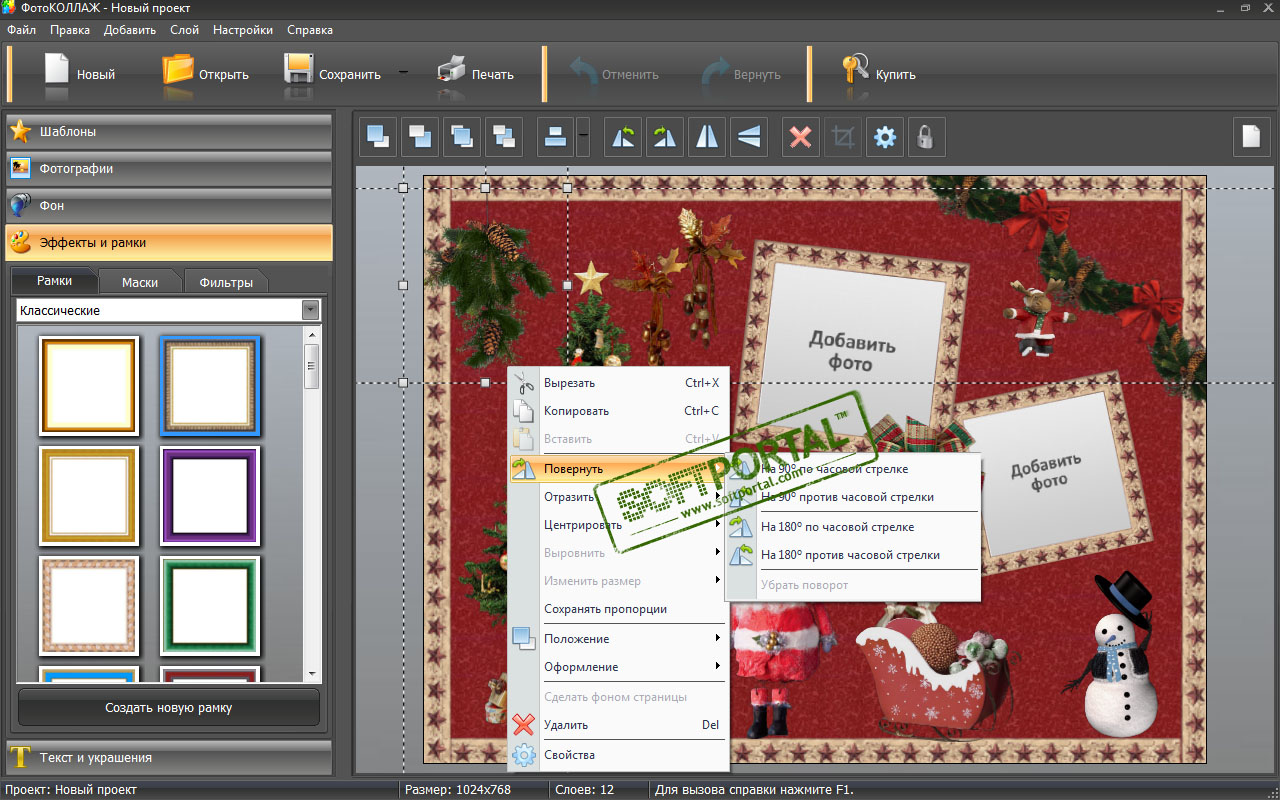Open the Правка menu
The image size is (1280, 800).
(70, 30)
